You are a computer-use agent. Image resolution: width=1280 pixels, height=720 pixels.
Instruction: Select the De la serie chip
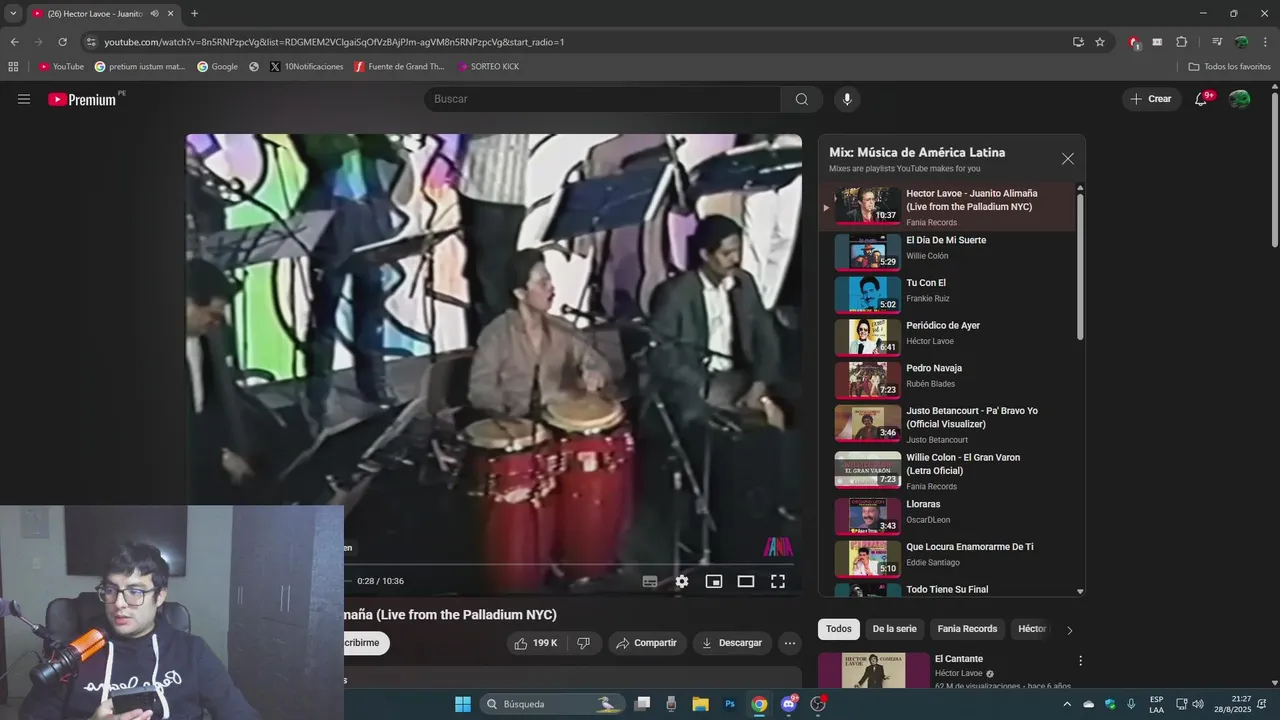tap(894, 629)
